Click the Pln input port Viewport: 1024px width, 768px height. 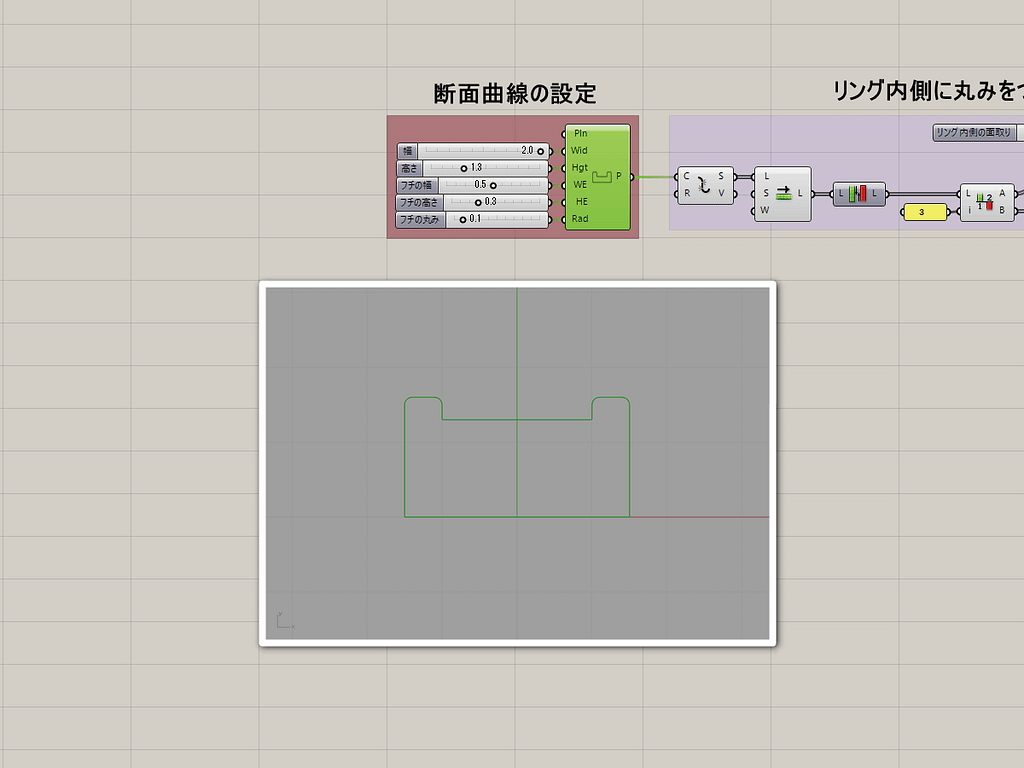click(565, 133)
